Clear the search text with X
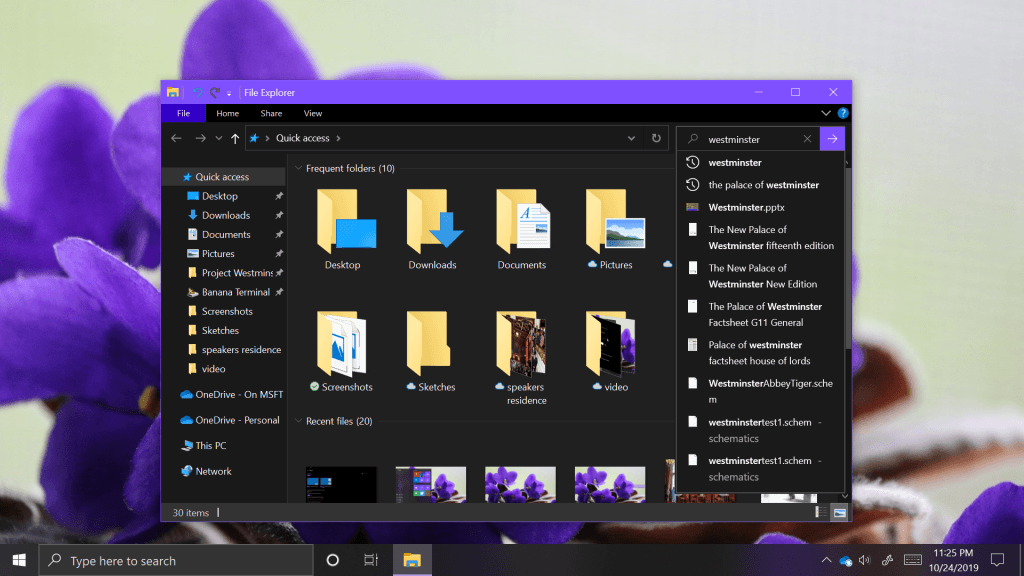The width and height of the screenshot is (1024, 576). pyautogui.click(x=807, y=139)
